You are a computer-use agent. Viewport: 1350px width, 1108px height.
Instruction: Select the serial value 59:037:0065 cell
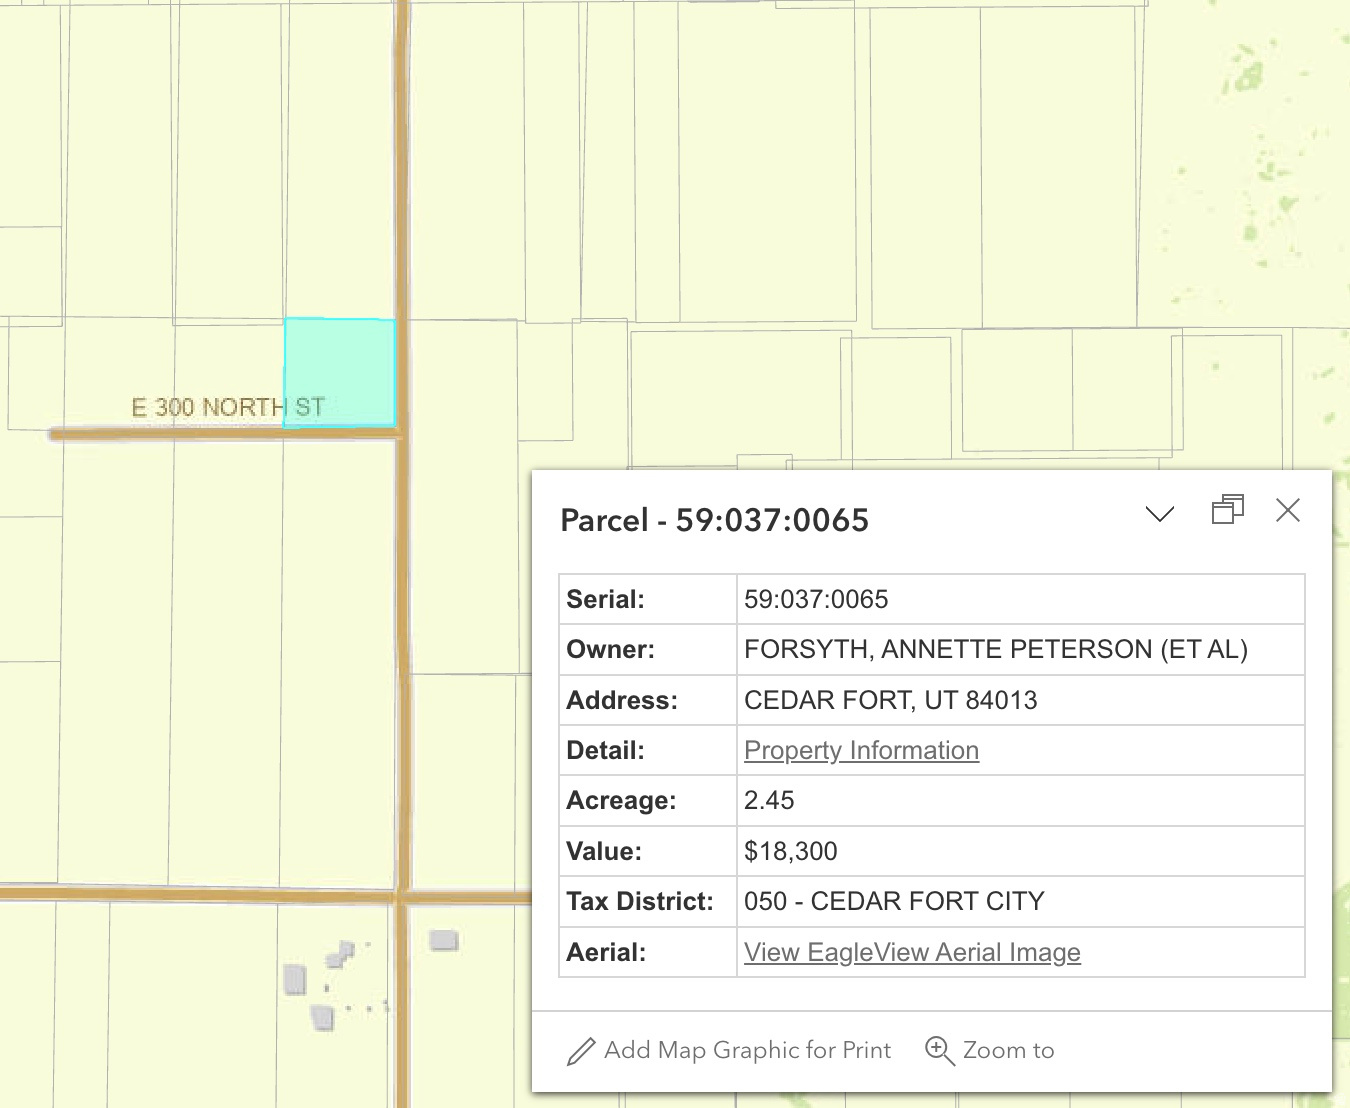pyautogui.click(x=1020, y=599)
